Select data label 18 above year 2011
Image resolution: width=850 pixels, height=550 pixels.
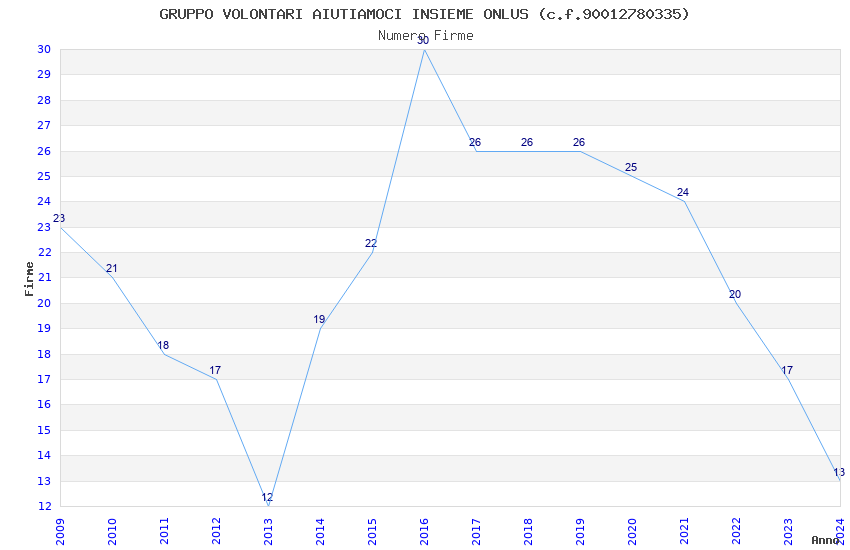tap(163, 345)
